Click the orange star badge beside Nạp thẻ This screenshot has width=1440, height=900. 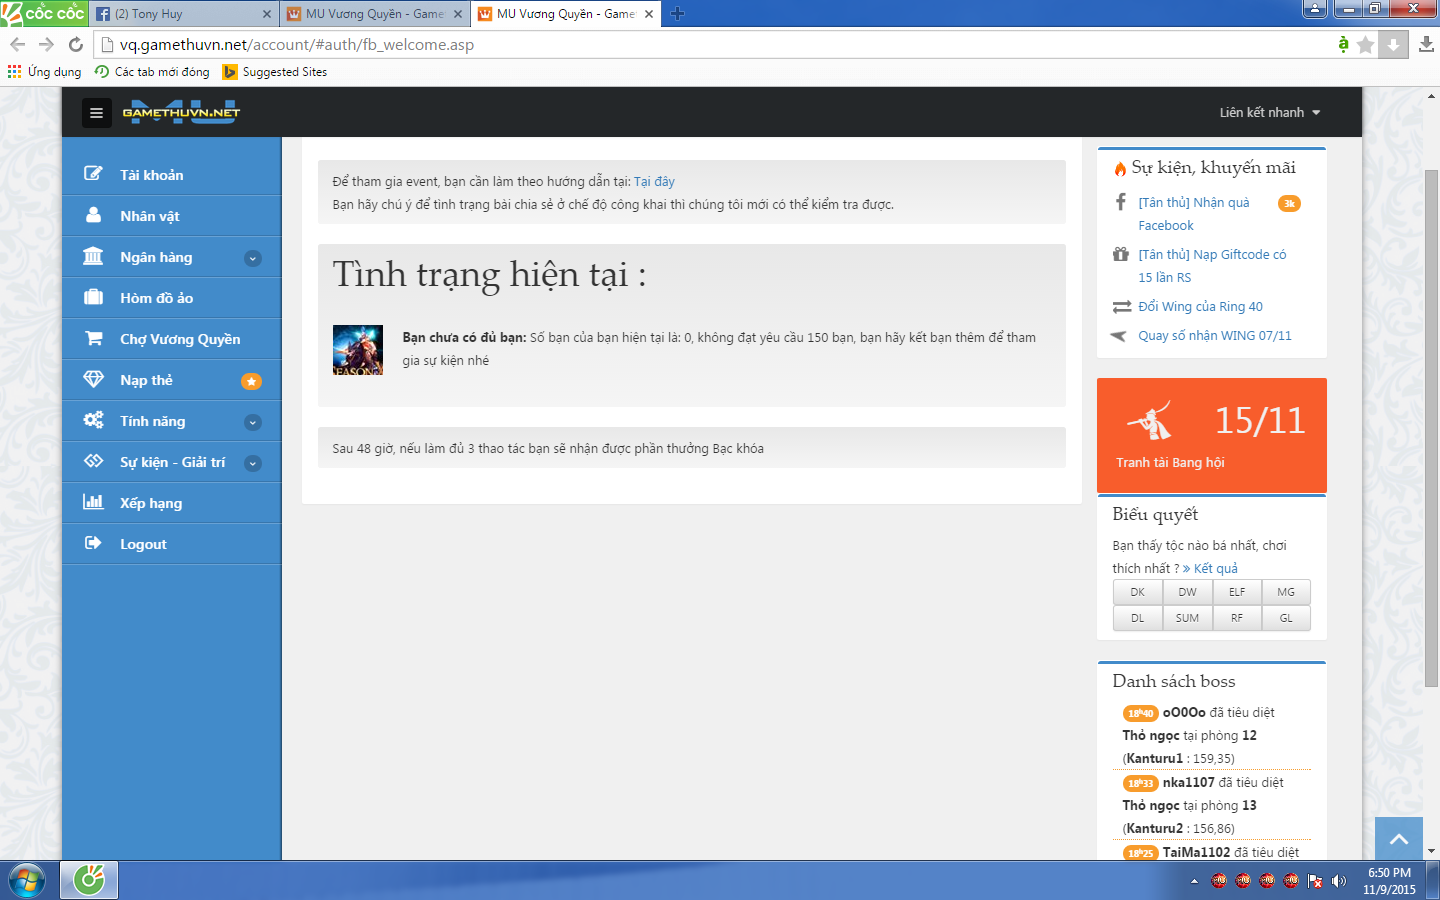[x=252, y=381]
